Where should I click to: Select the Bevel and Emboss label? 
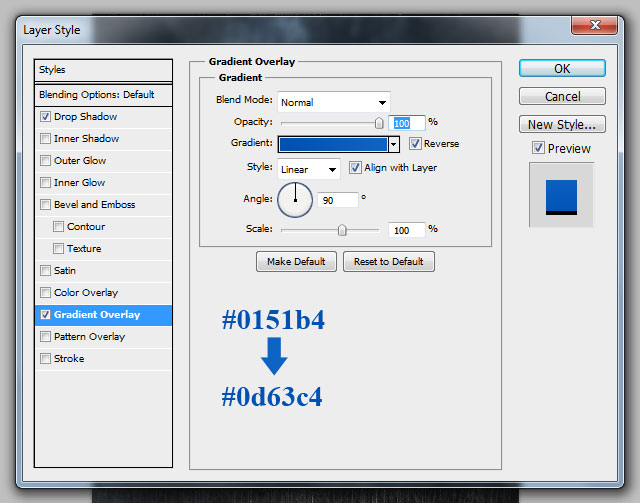pyautogui.click(x=94, y=205)
